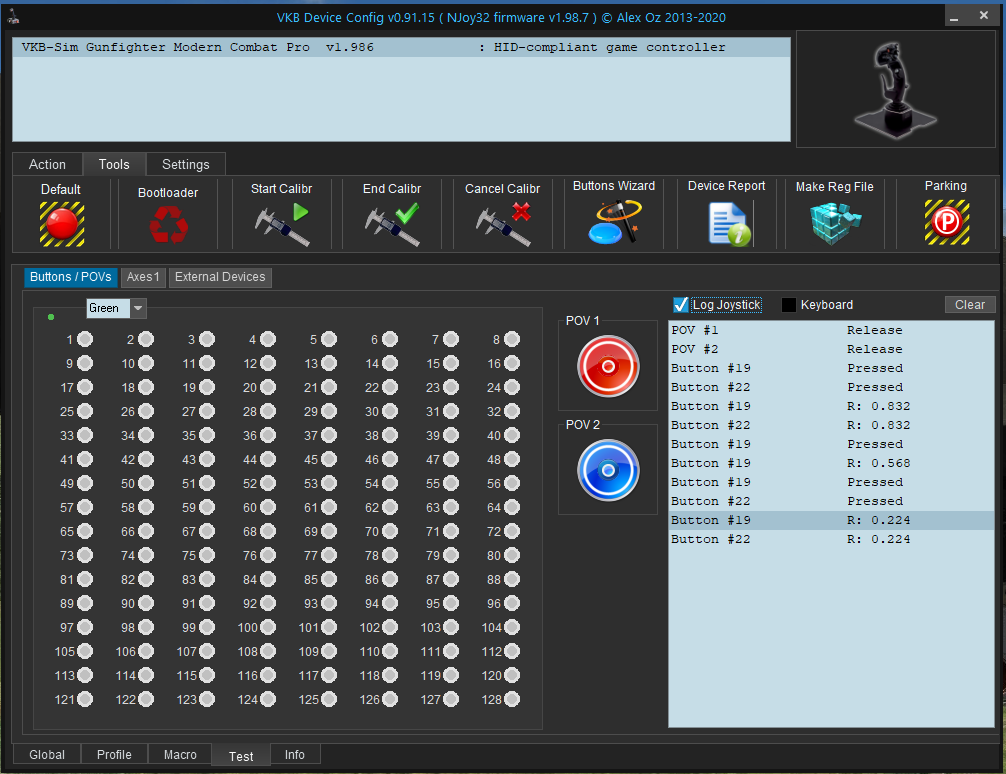Open the External Devices tab
This screenshot has height=774, width=1006.
(220, 277)
